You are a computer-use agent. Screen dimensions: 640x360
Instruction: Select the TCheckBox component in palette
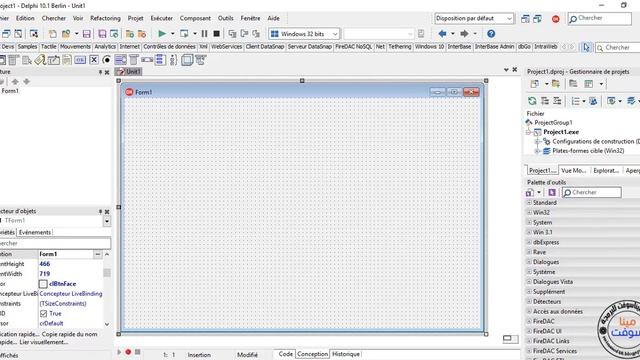[x=94, y=60]
